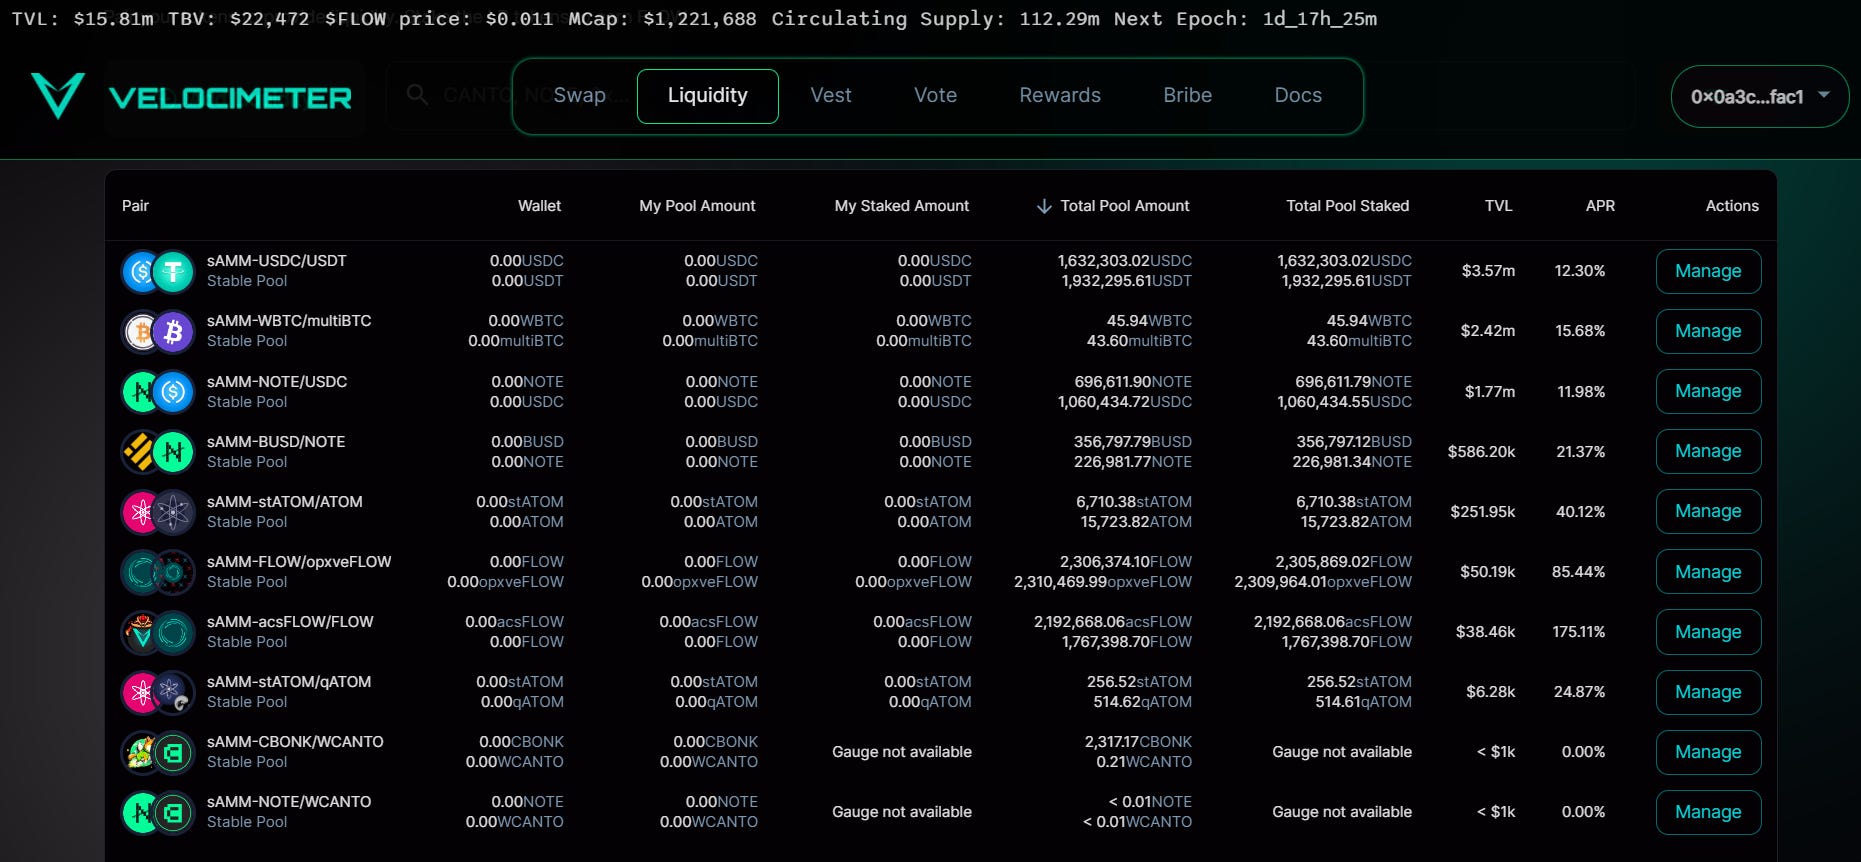This screenshot has height=862, width=1861.
Task: Click the WBTC/multiBTC pair token icons
Action: click(x=158, y=331)
